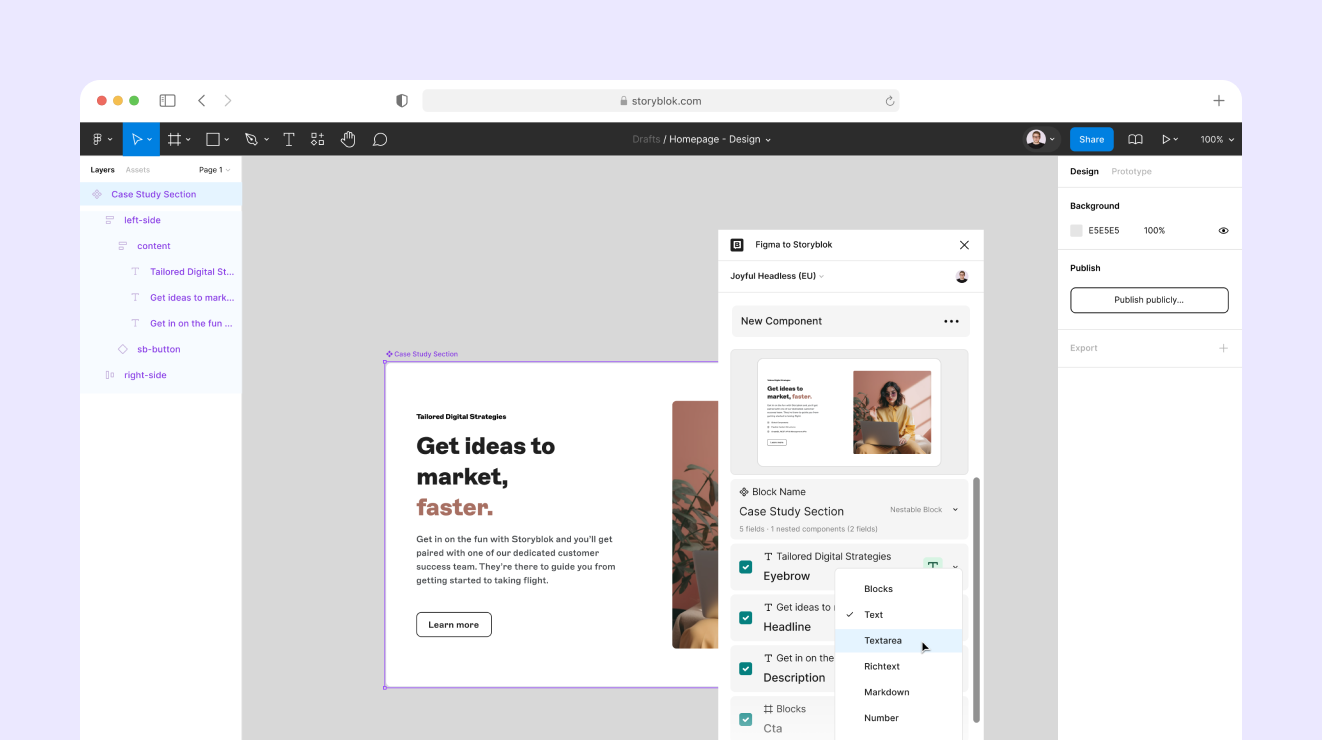The height and width of the screenshot is (740, 1322).
Task: Toggle the Cta Blocks field checkbox
Action: pyautogui.click(x=745, y=719)
